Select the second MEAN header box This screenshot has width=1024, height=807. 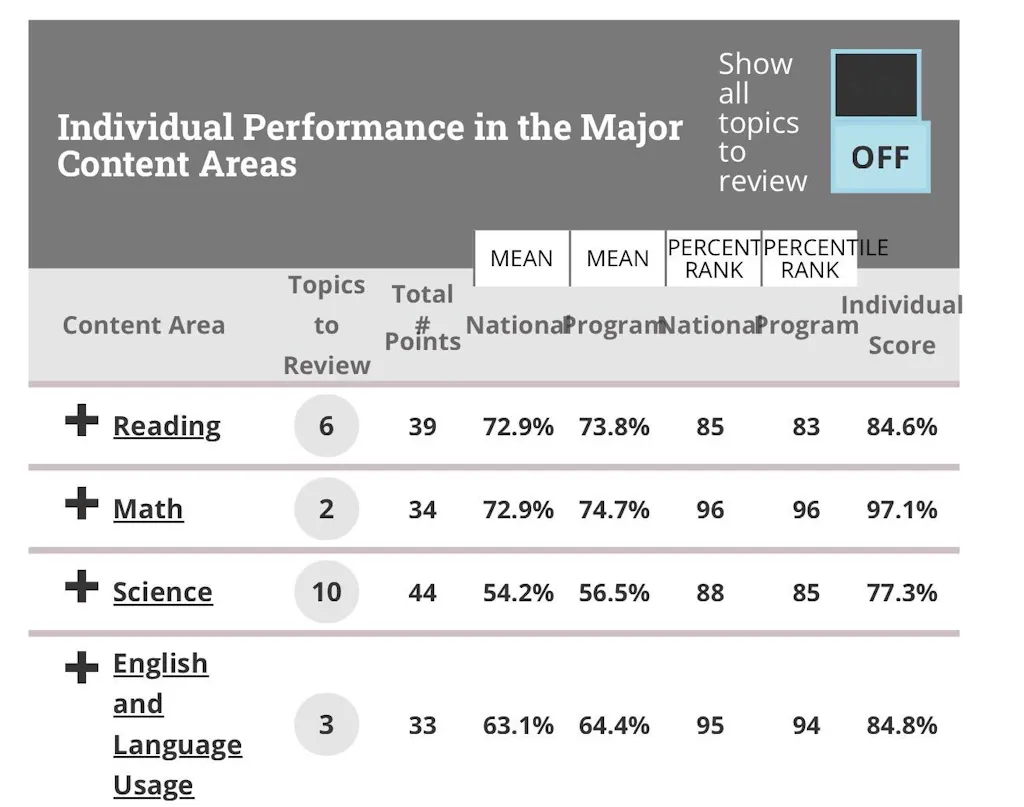pyautogui.click(x=617, y=259)
